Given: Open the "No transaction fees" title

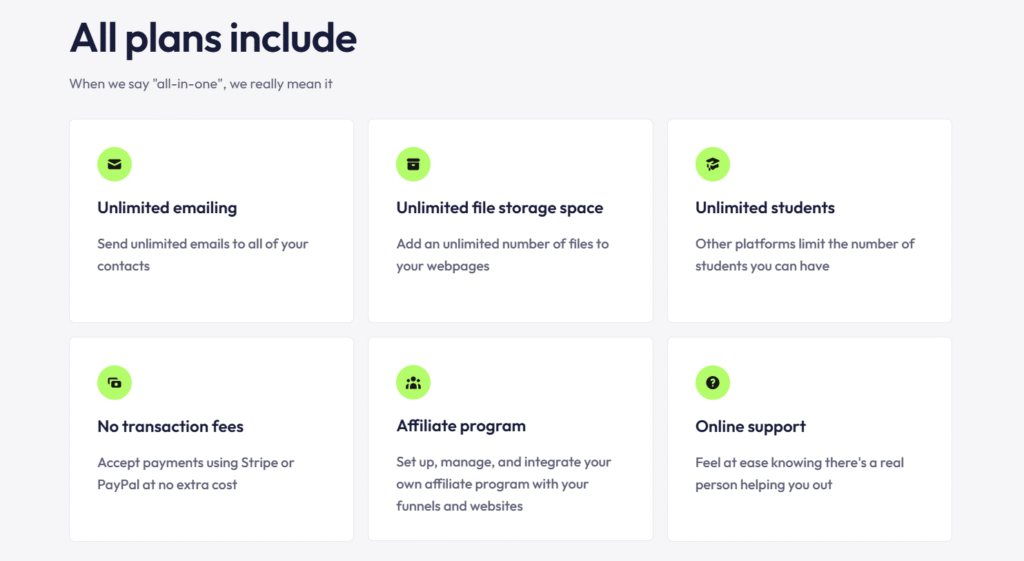Looking at the screenshot, I should pos(170,426).
